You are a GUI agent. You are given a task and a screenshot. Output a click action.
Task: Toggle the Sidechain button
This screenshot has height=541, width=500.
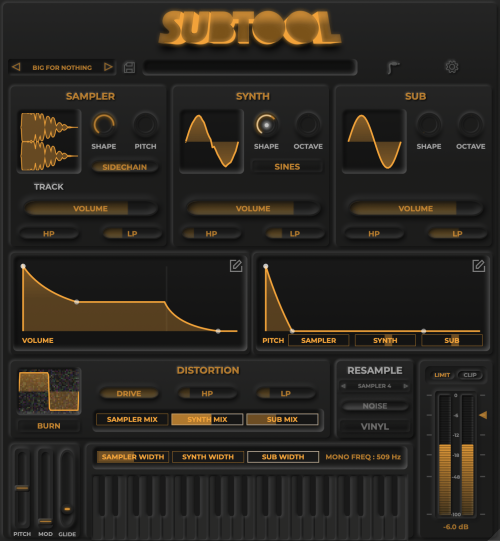[125, 167]
